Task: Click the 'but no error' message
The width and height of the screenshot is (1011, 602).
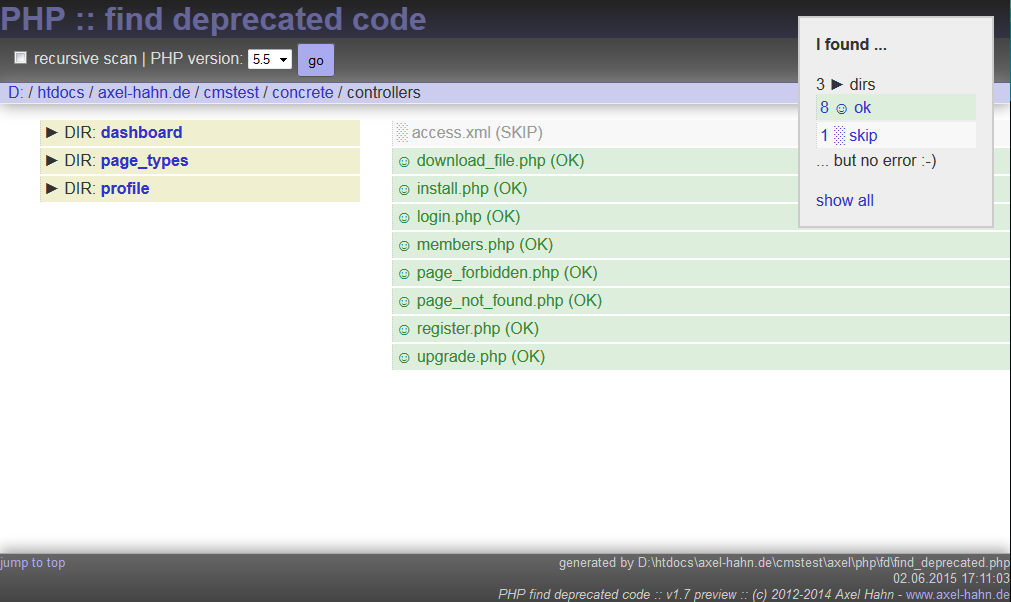Action: pyautogui.click(x=876, y=160)
